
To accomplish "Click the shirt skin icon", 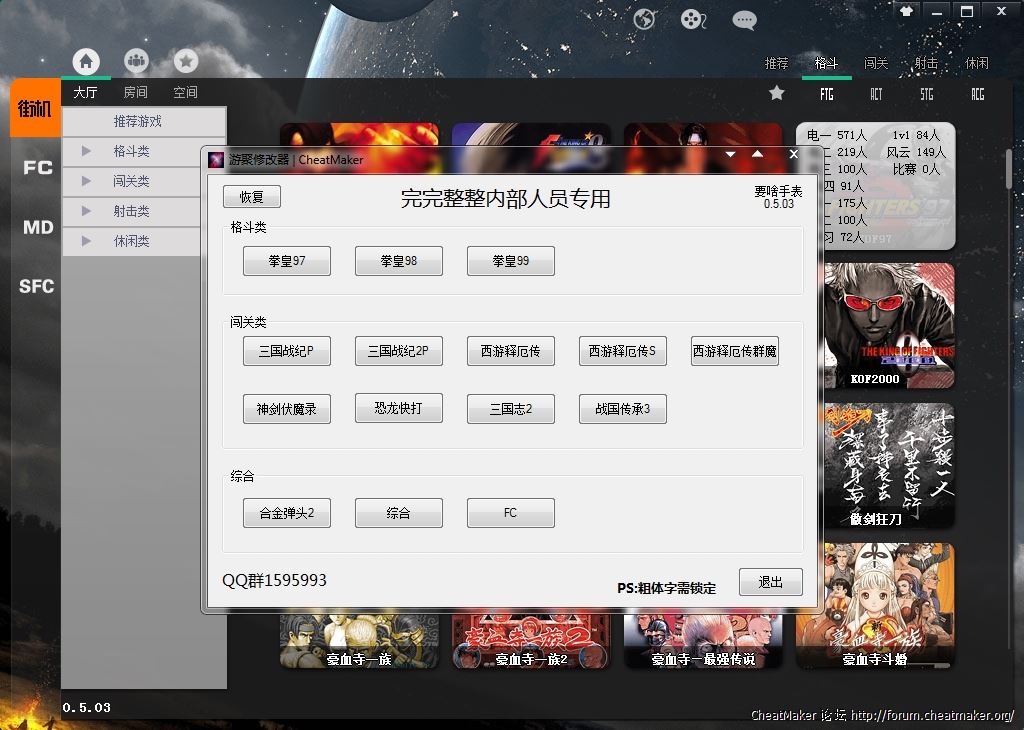I will click(906, 11).
